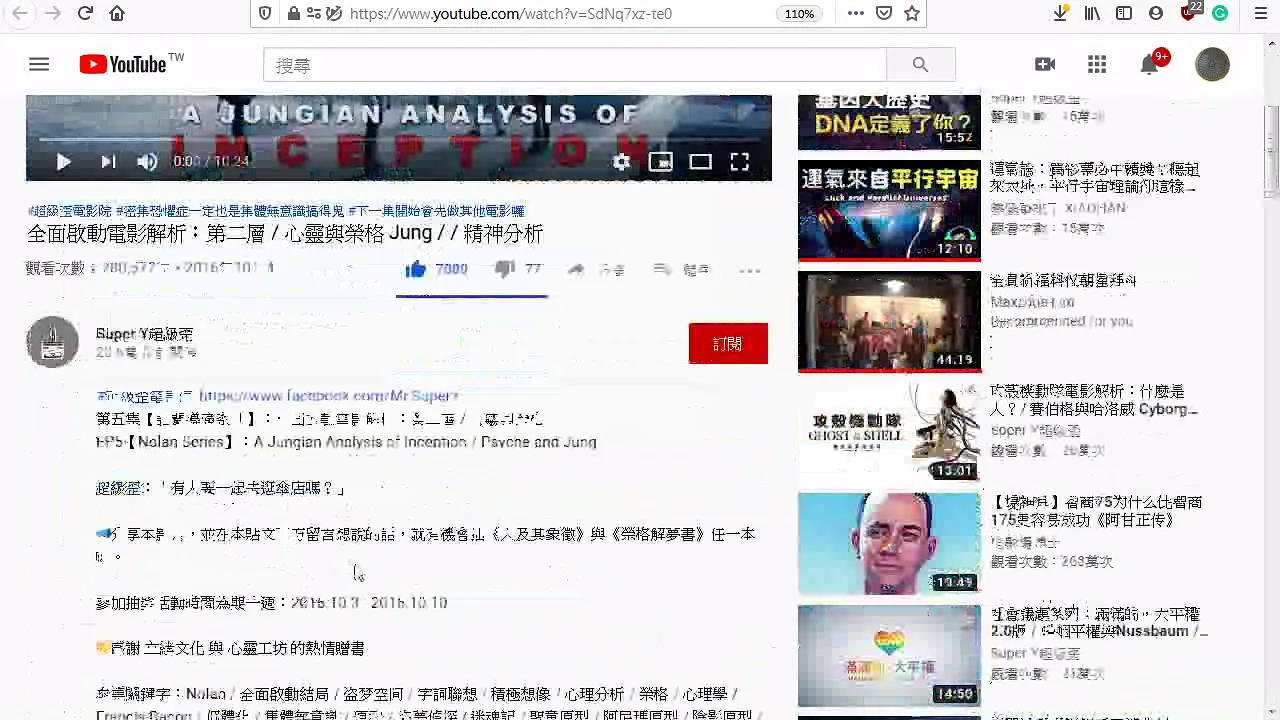This screenshot has width=1280, height=720.
Task: Mute the video volume
Action: click(147, 162)
